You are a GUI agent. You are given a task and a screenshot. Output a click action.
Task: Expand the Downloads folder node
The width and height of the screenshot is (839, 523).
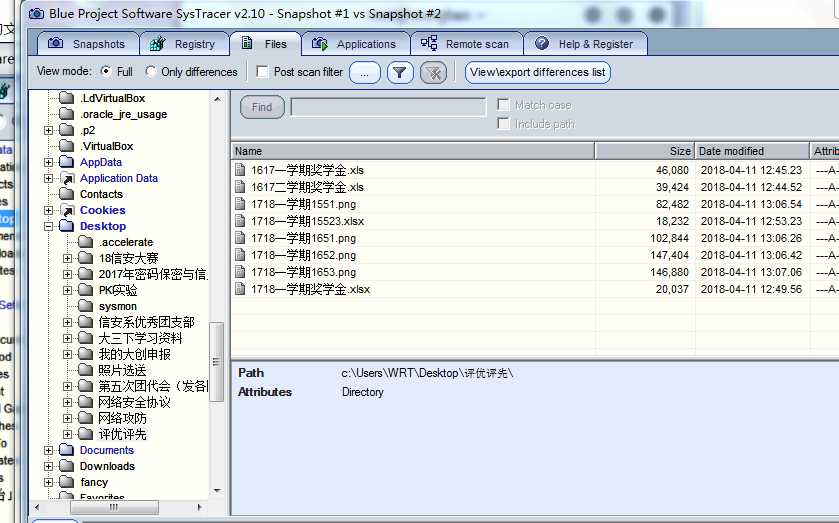tap(48, 466)
